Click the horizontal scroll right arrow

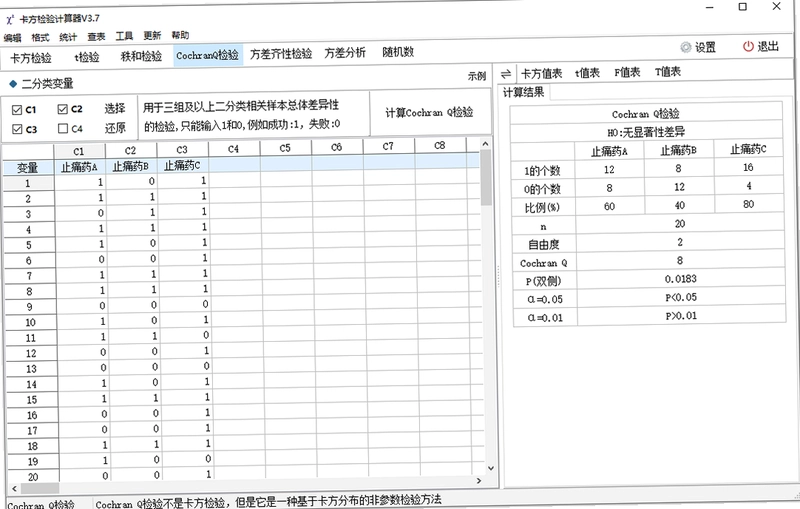click(479, 480)
